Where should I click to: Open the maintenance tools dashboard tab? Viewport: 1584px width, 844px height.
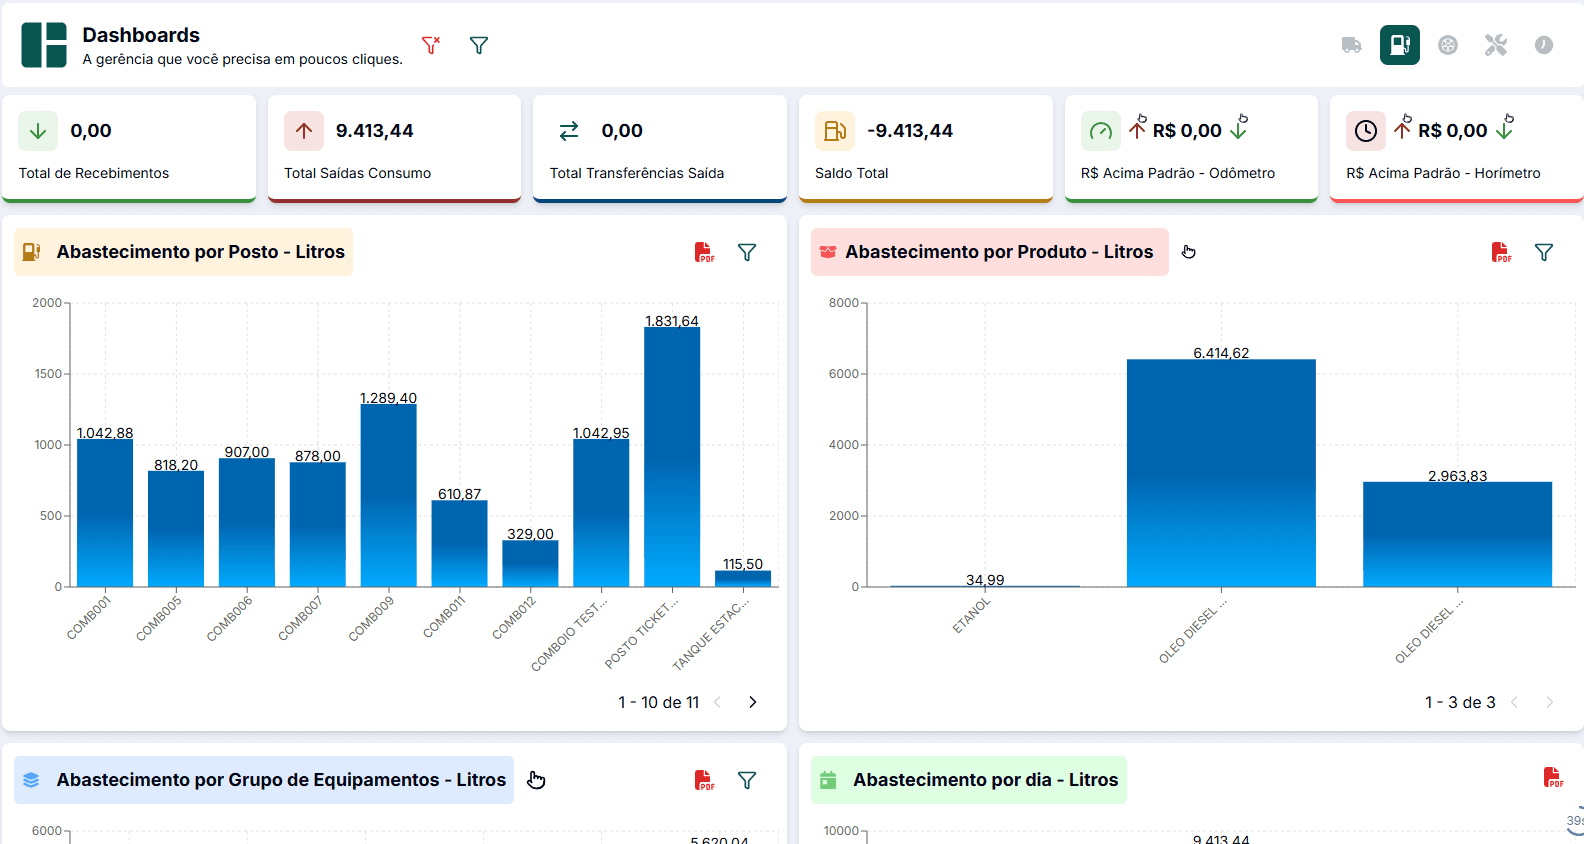tap(1496, 45)
